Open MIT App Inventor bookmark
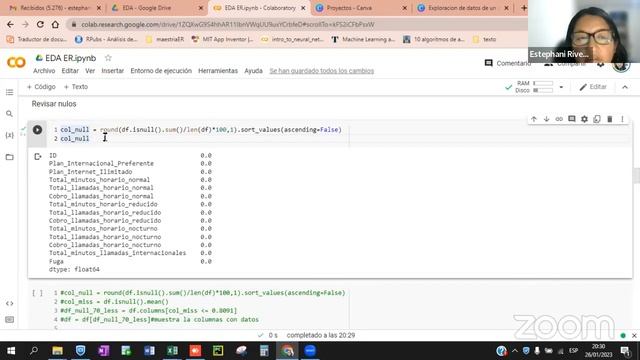 pyautogui.click(x=222, y=39)
